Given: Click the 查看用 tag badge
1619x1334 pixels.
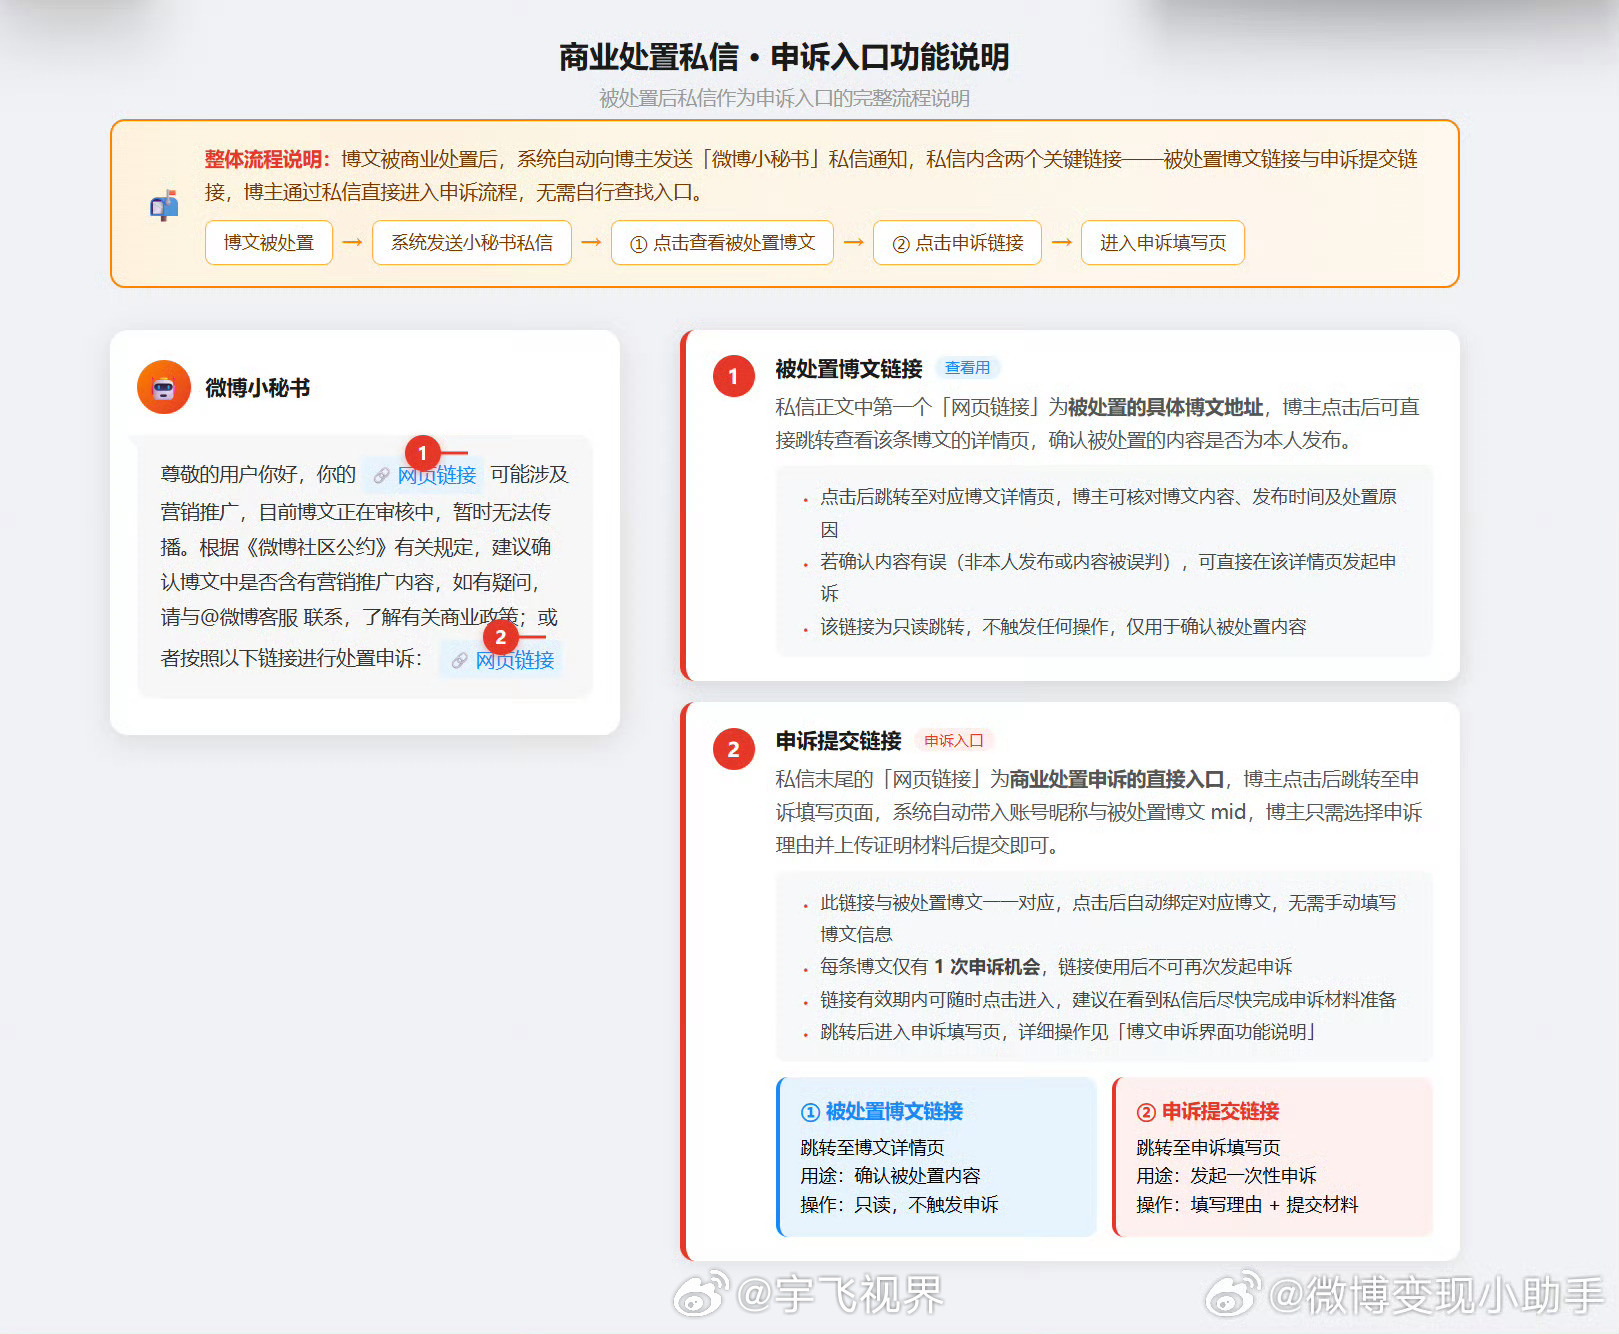Looking at the screenshot, I should pos(967,368).
